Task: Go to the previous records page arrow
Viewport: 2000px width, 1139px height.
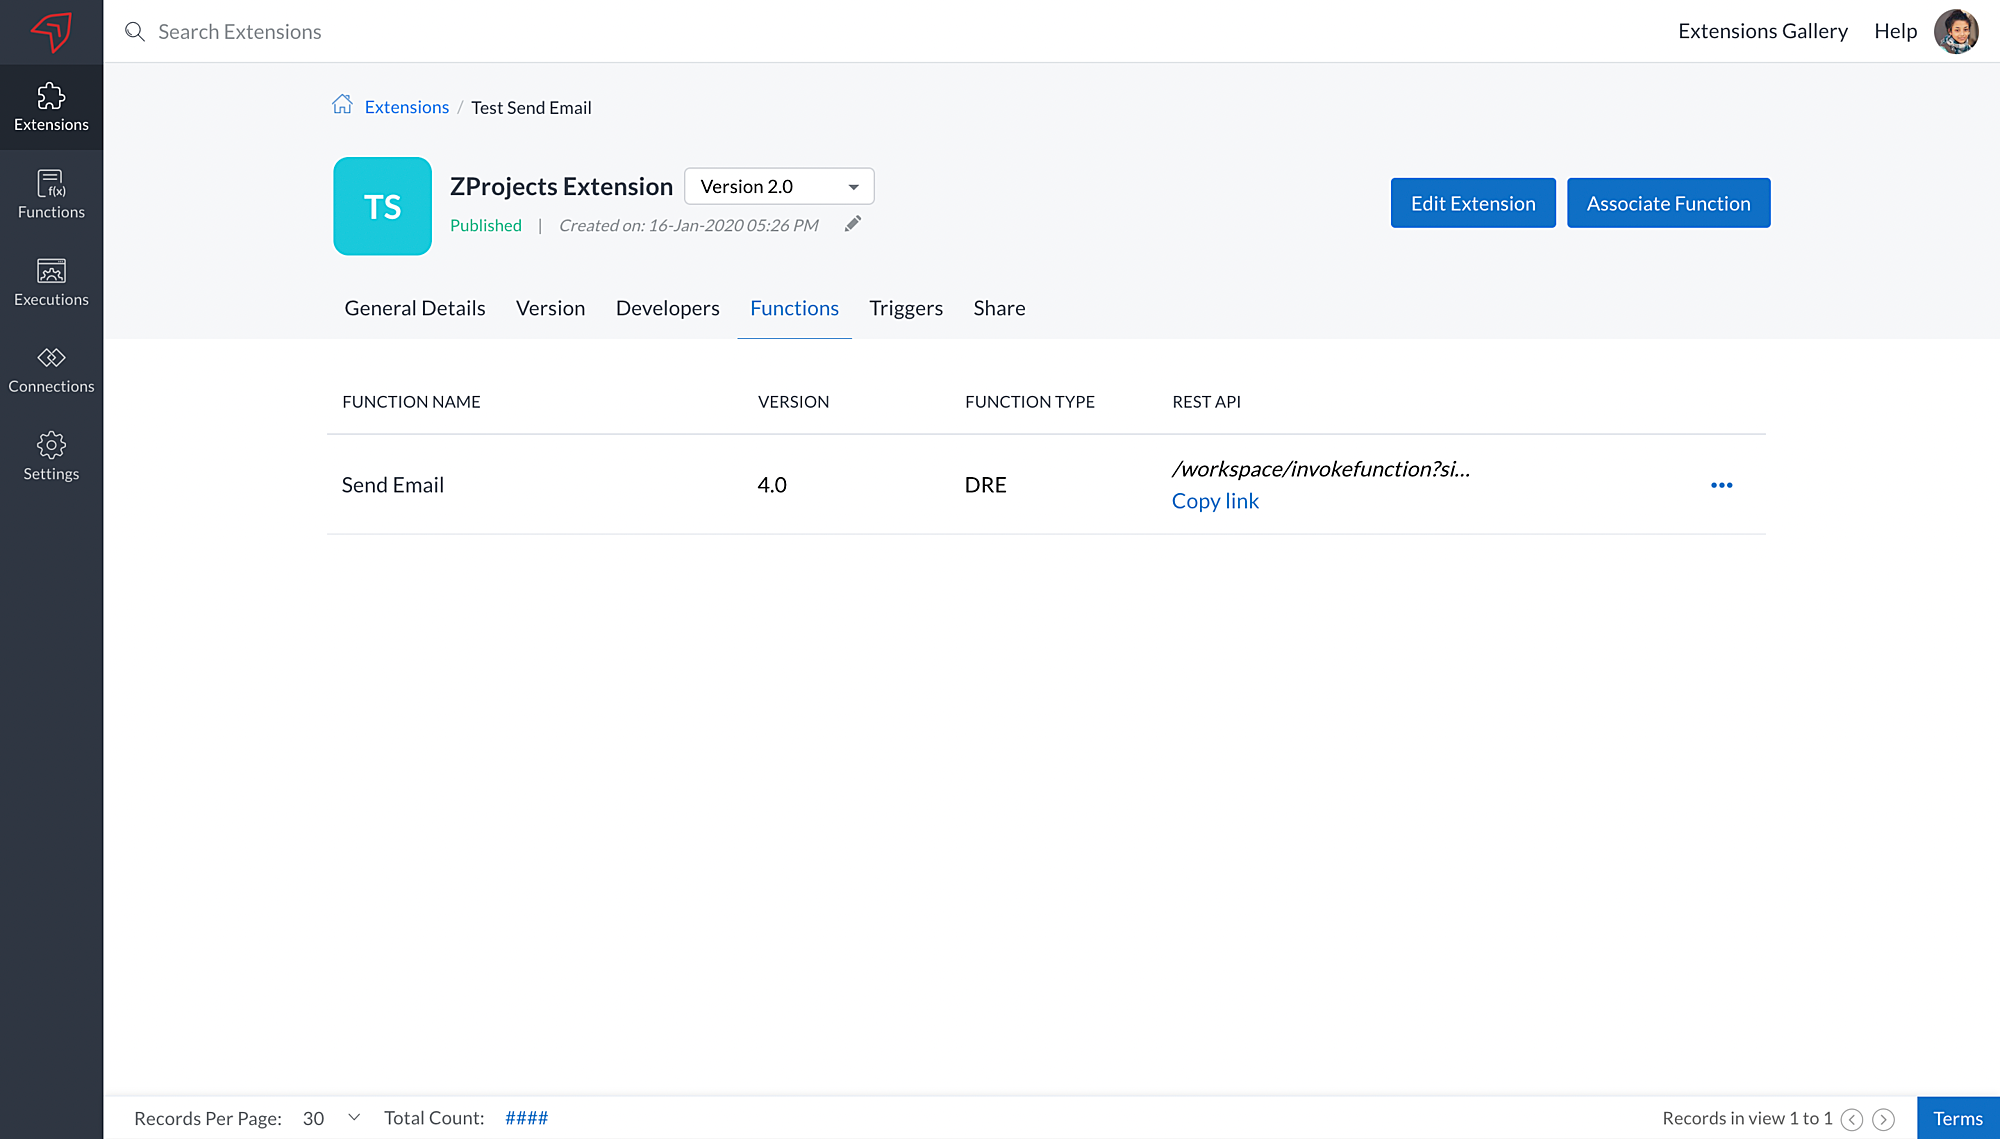Action: [1852, 1119]
